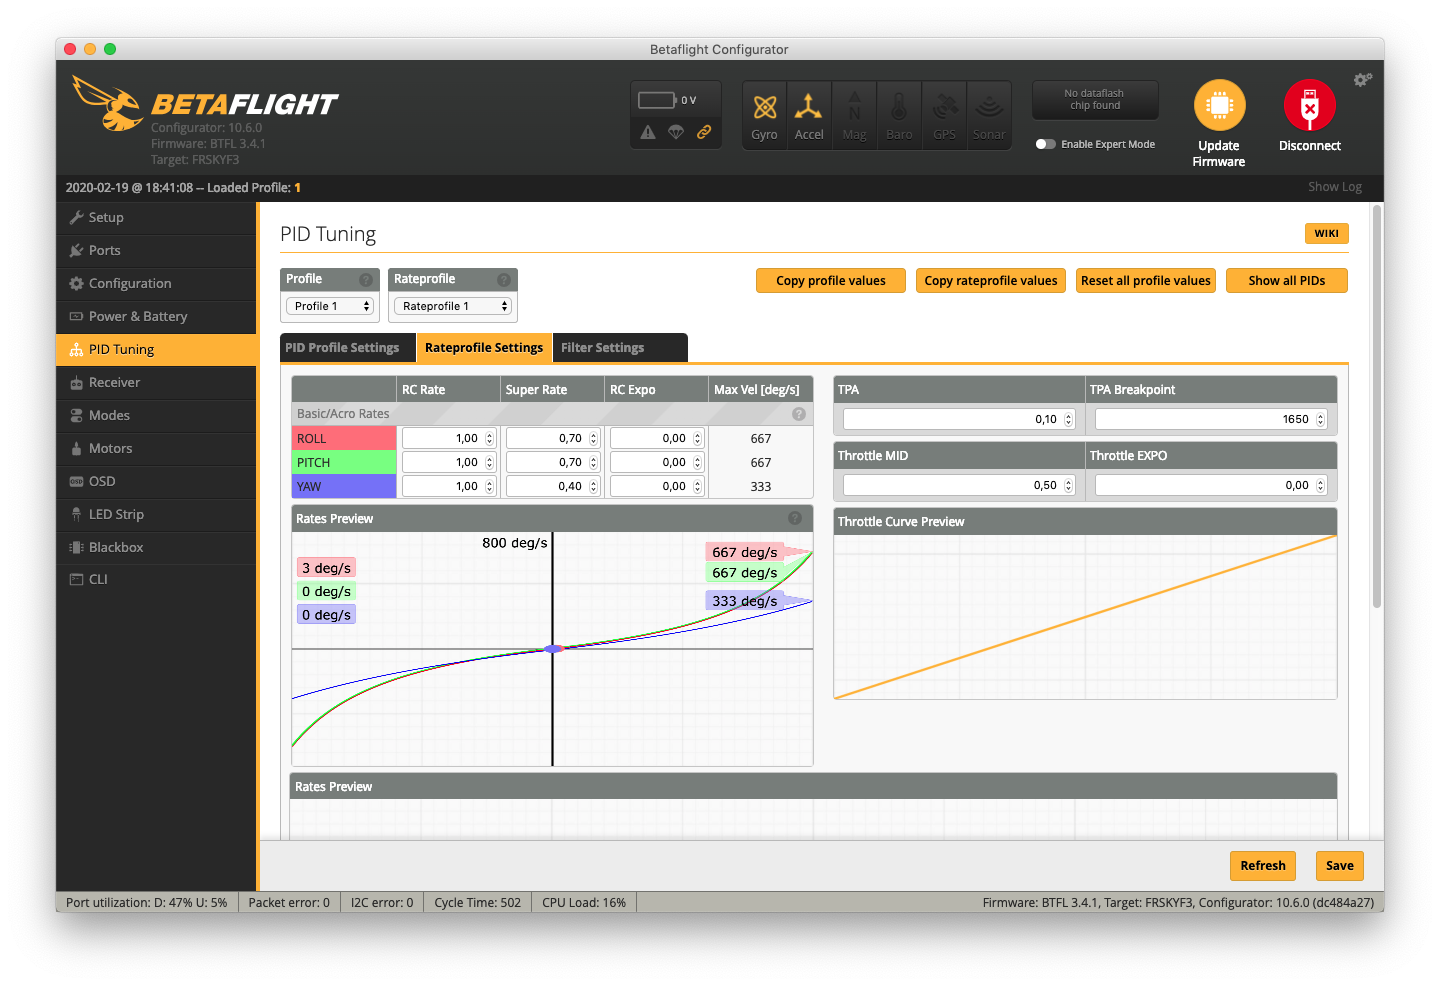The height and width of the screenshot is (986, 1440).
Task: Click the YAW blue color label
Action: 345,486
